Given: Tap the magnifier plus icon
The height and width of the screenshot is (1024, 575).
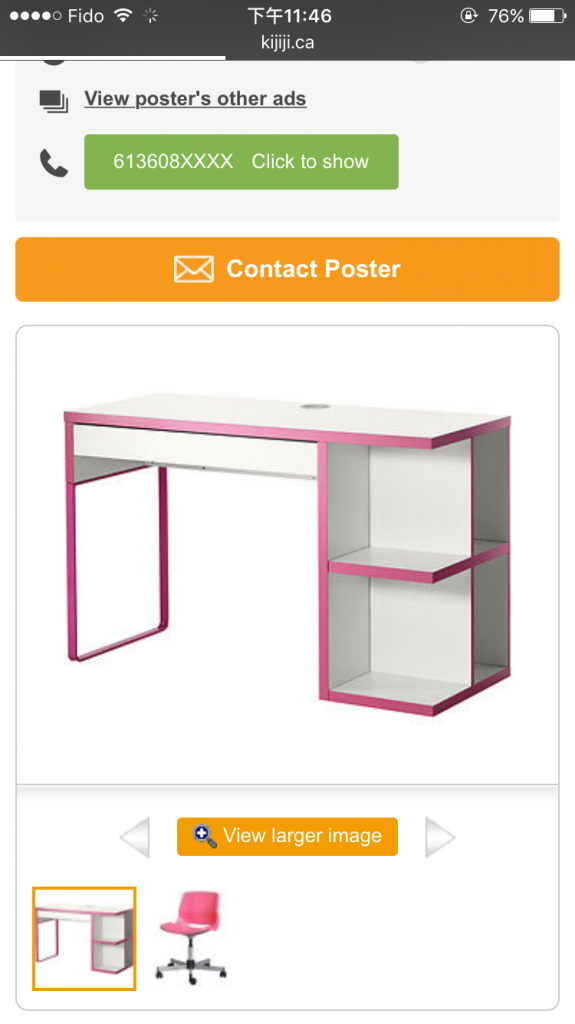Looking at the screenshot, I should coord(205,837).
